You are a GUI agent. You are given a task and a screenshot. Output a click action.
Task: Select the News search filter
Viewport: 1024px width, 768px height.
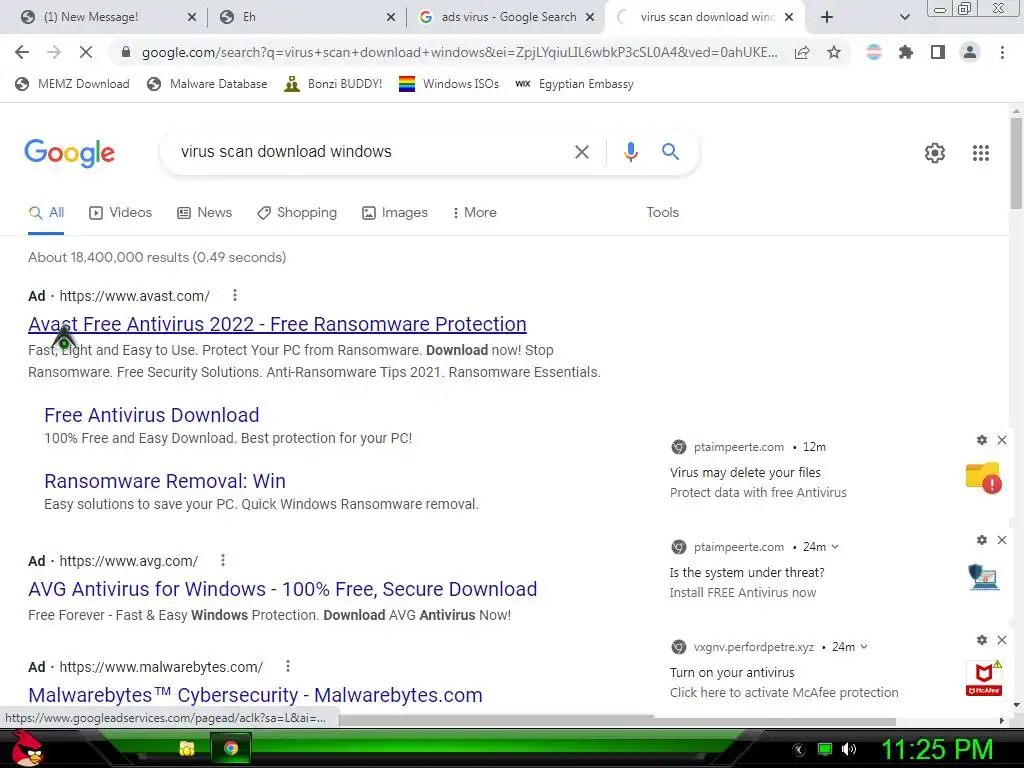(204, 212)
